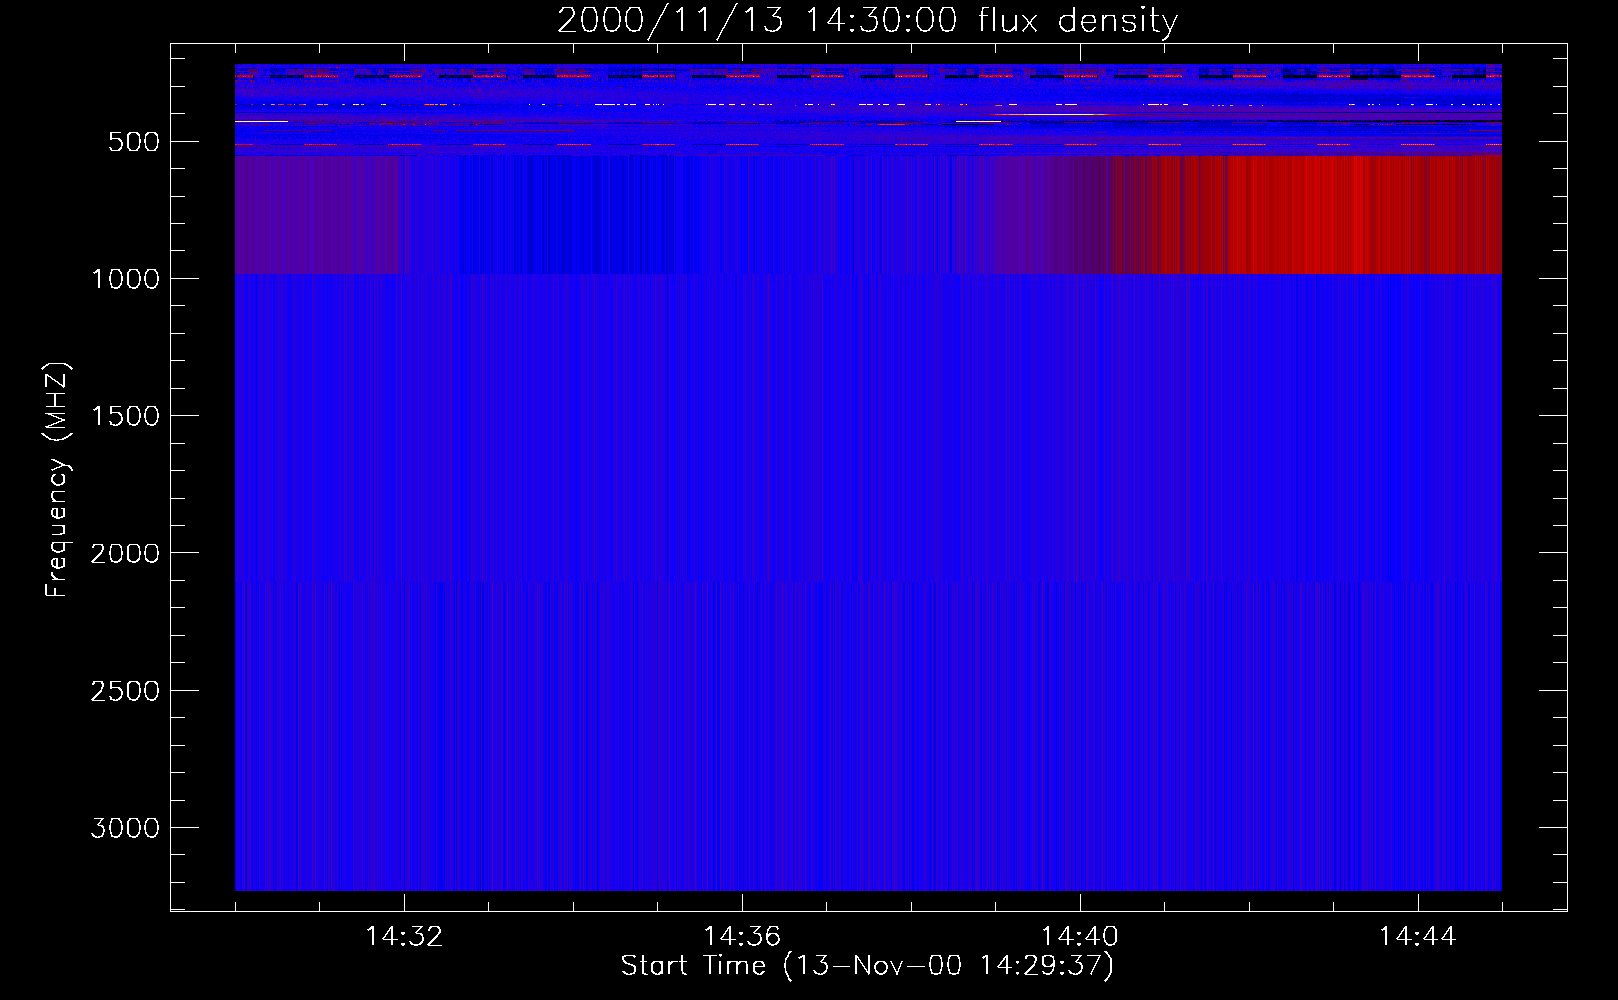Viewport: 1618px width, 1000px height.
Task: Click the 1500 frequency tick label
Action: [x=125, y=416]
